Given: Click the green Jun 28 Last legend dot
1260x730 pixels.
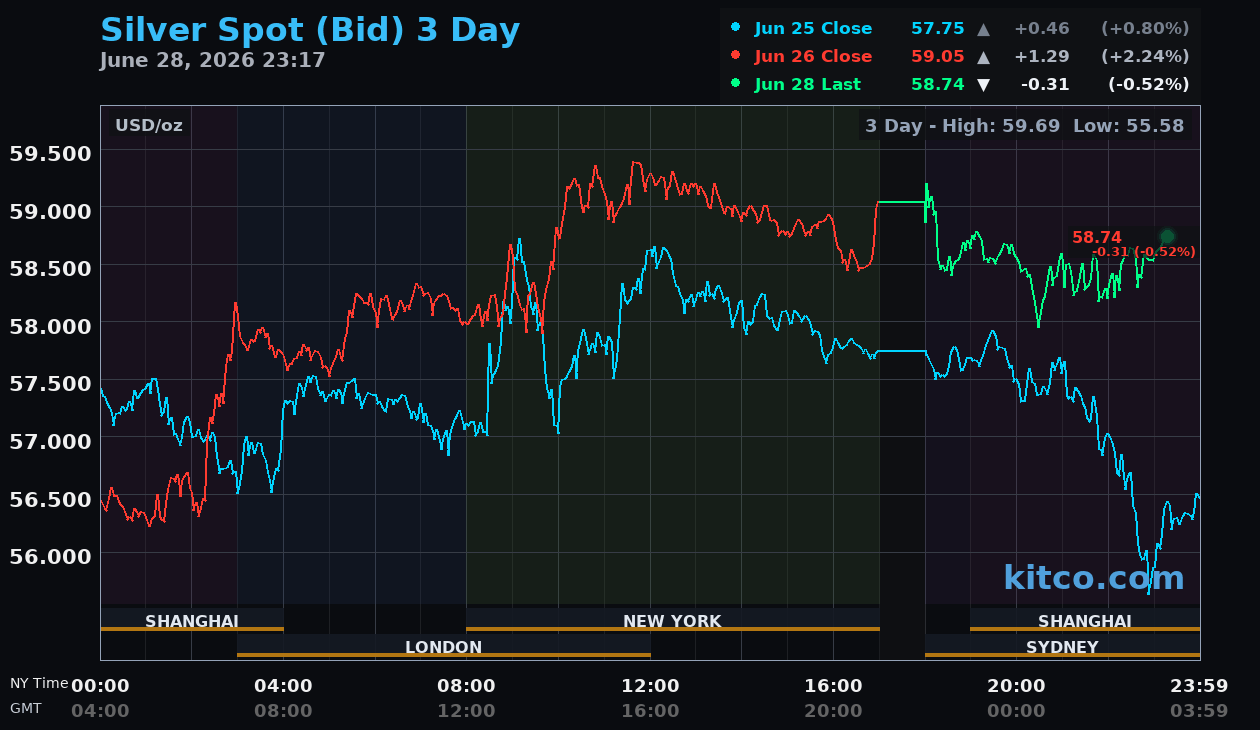Looking at the screenshot, I should [x=736, y=83].
